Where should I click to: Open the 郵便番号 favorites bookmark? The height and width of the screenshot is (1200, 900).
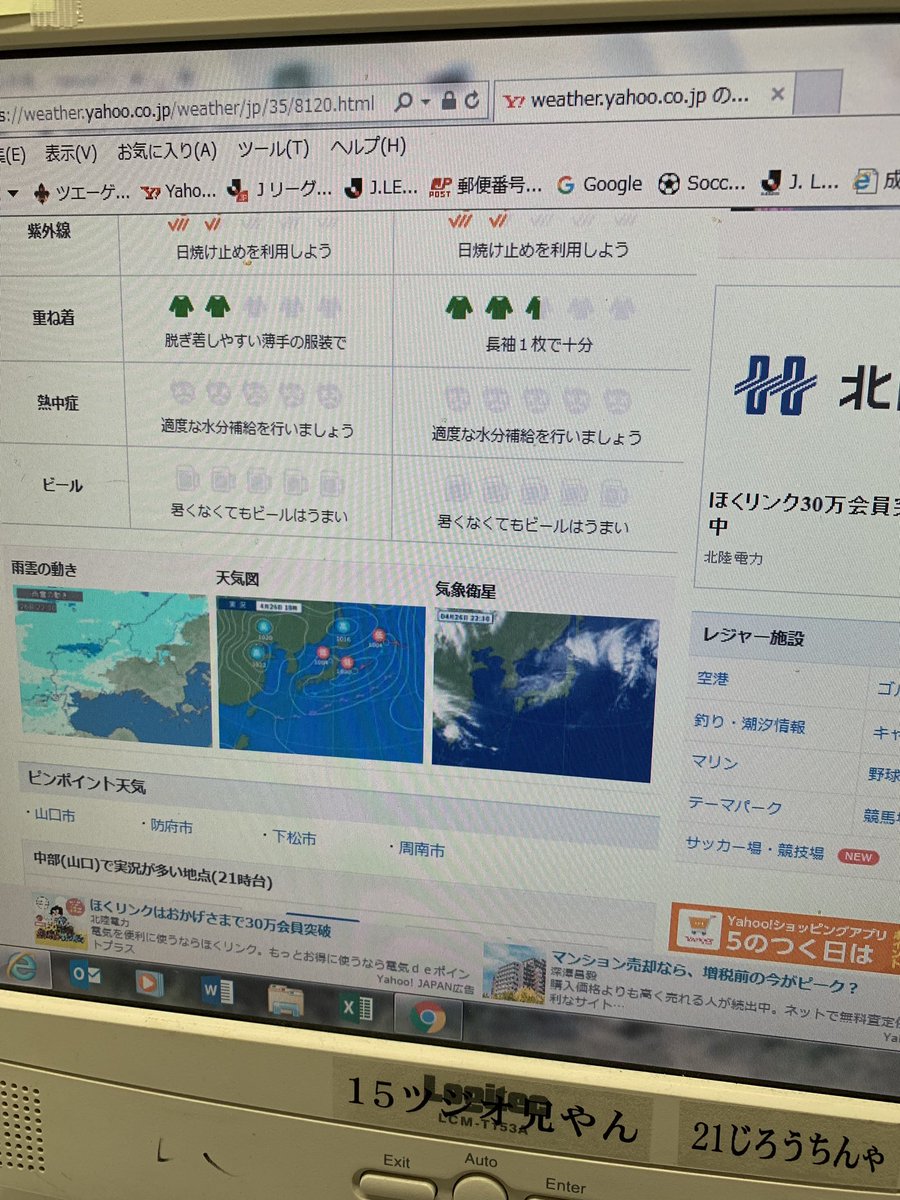pos(486,186)
